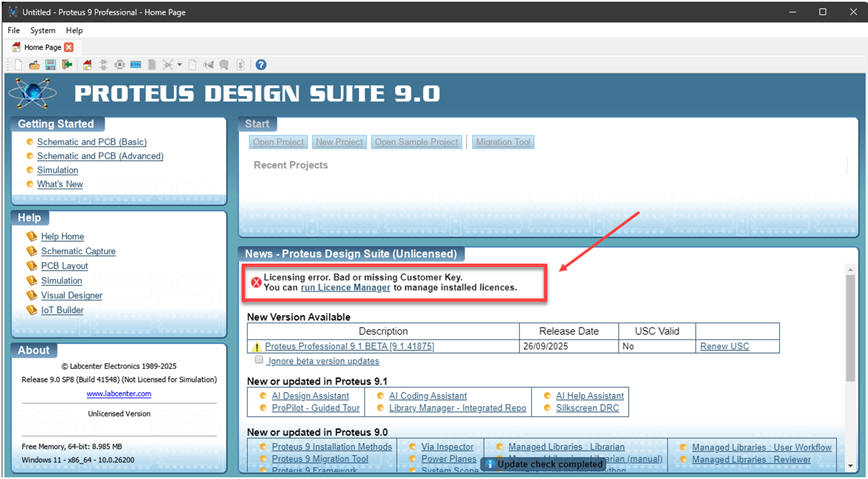Select the Home Page tab
This screenshot has width=868, height=479.
click(x=43, y=47)
